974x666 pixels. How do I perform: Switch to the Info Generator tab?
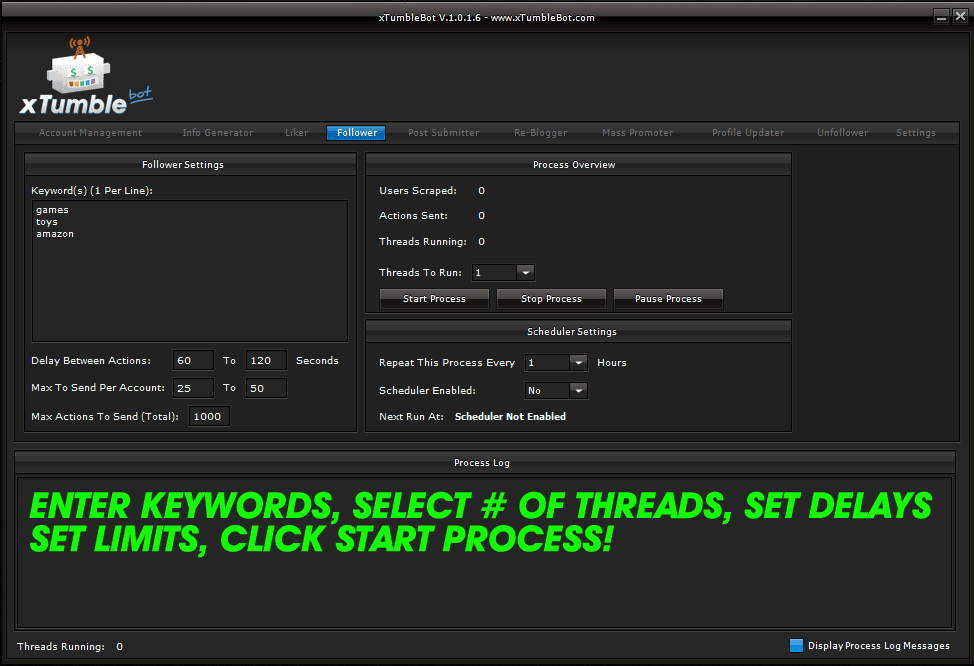pos(217,132)
